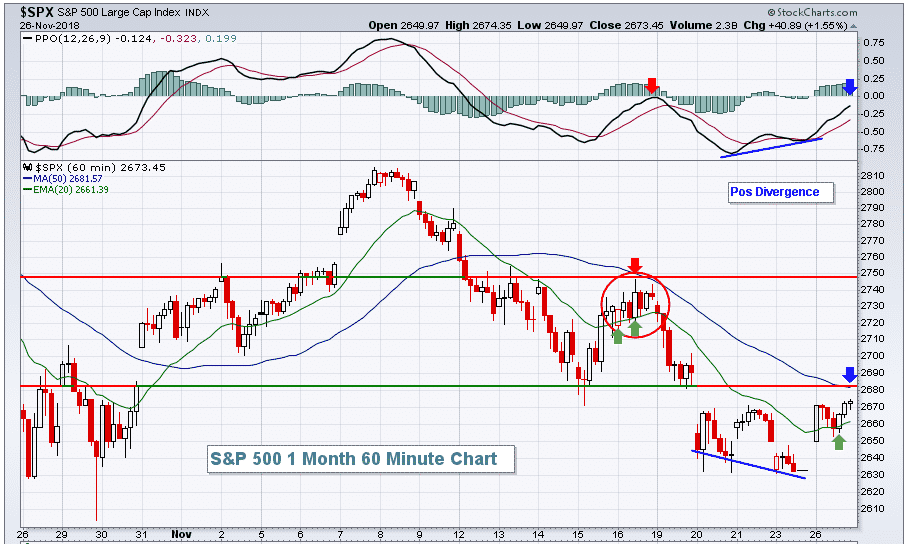Click the PPO histogram value 0.199
This screenshot has width=913, height=544.
[221, 38]
